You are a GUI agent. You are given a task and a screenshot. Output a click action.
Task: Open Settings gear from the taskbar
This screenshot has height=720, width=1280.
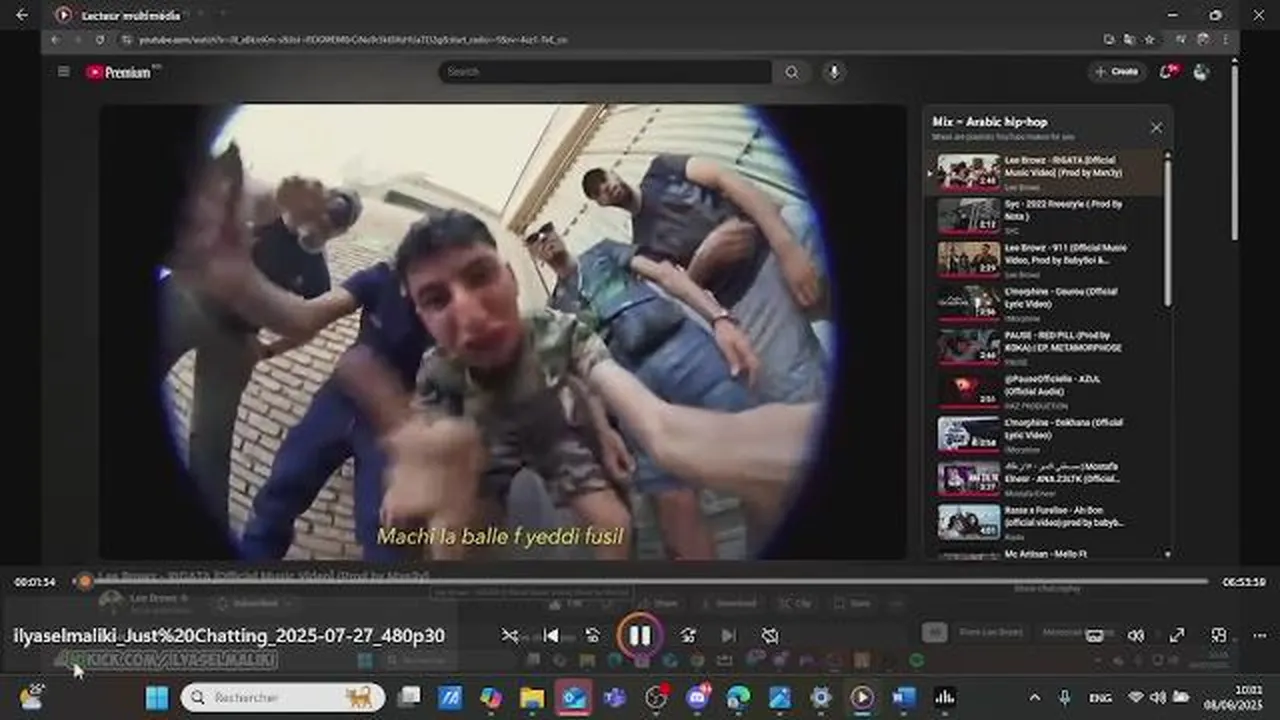[821, 697]
